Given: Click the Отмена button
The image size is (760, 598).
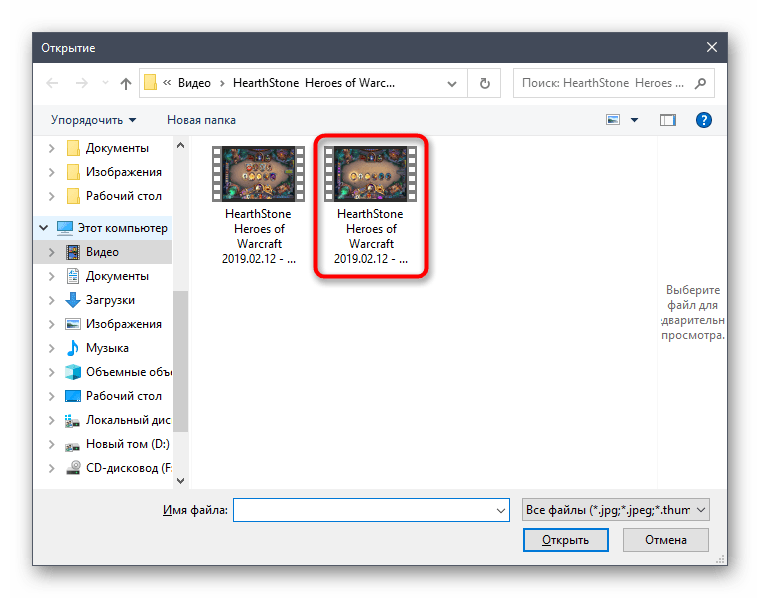Looking at the screenshot, I should point(665,540).
